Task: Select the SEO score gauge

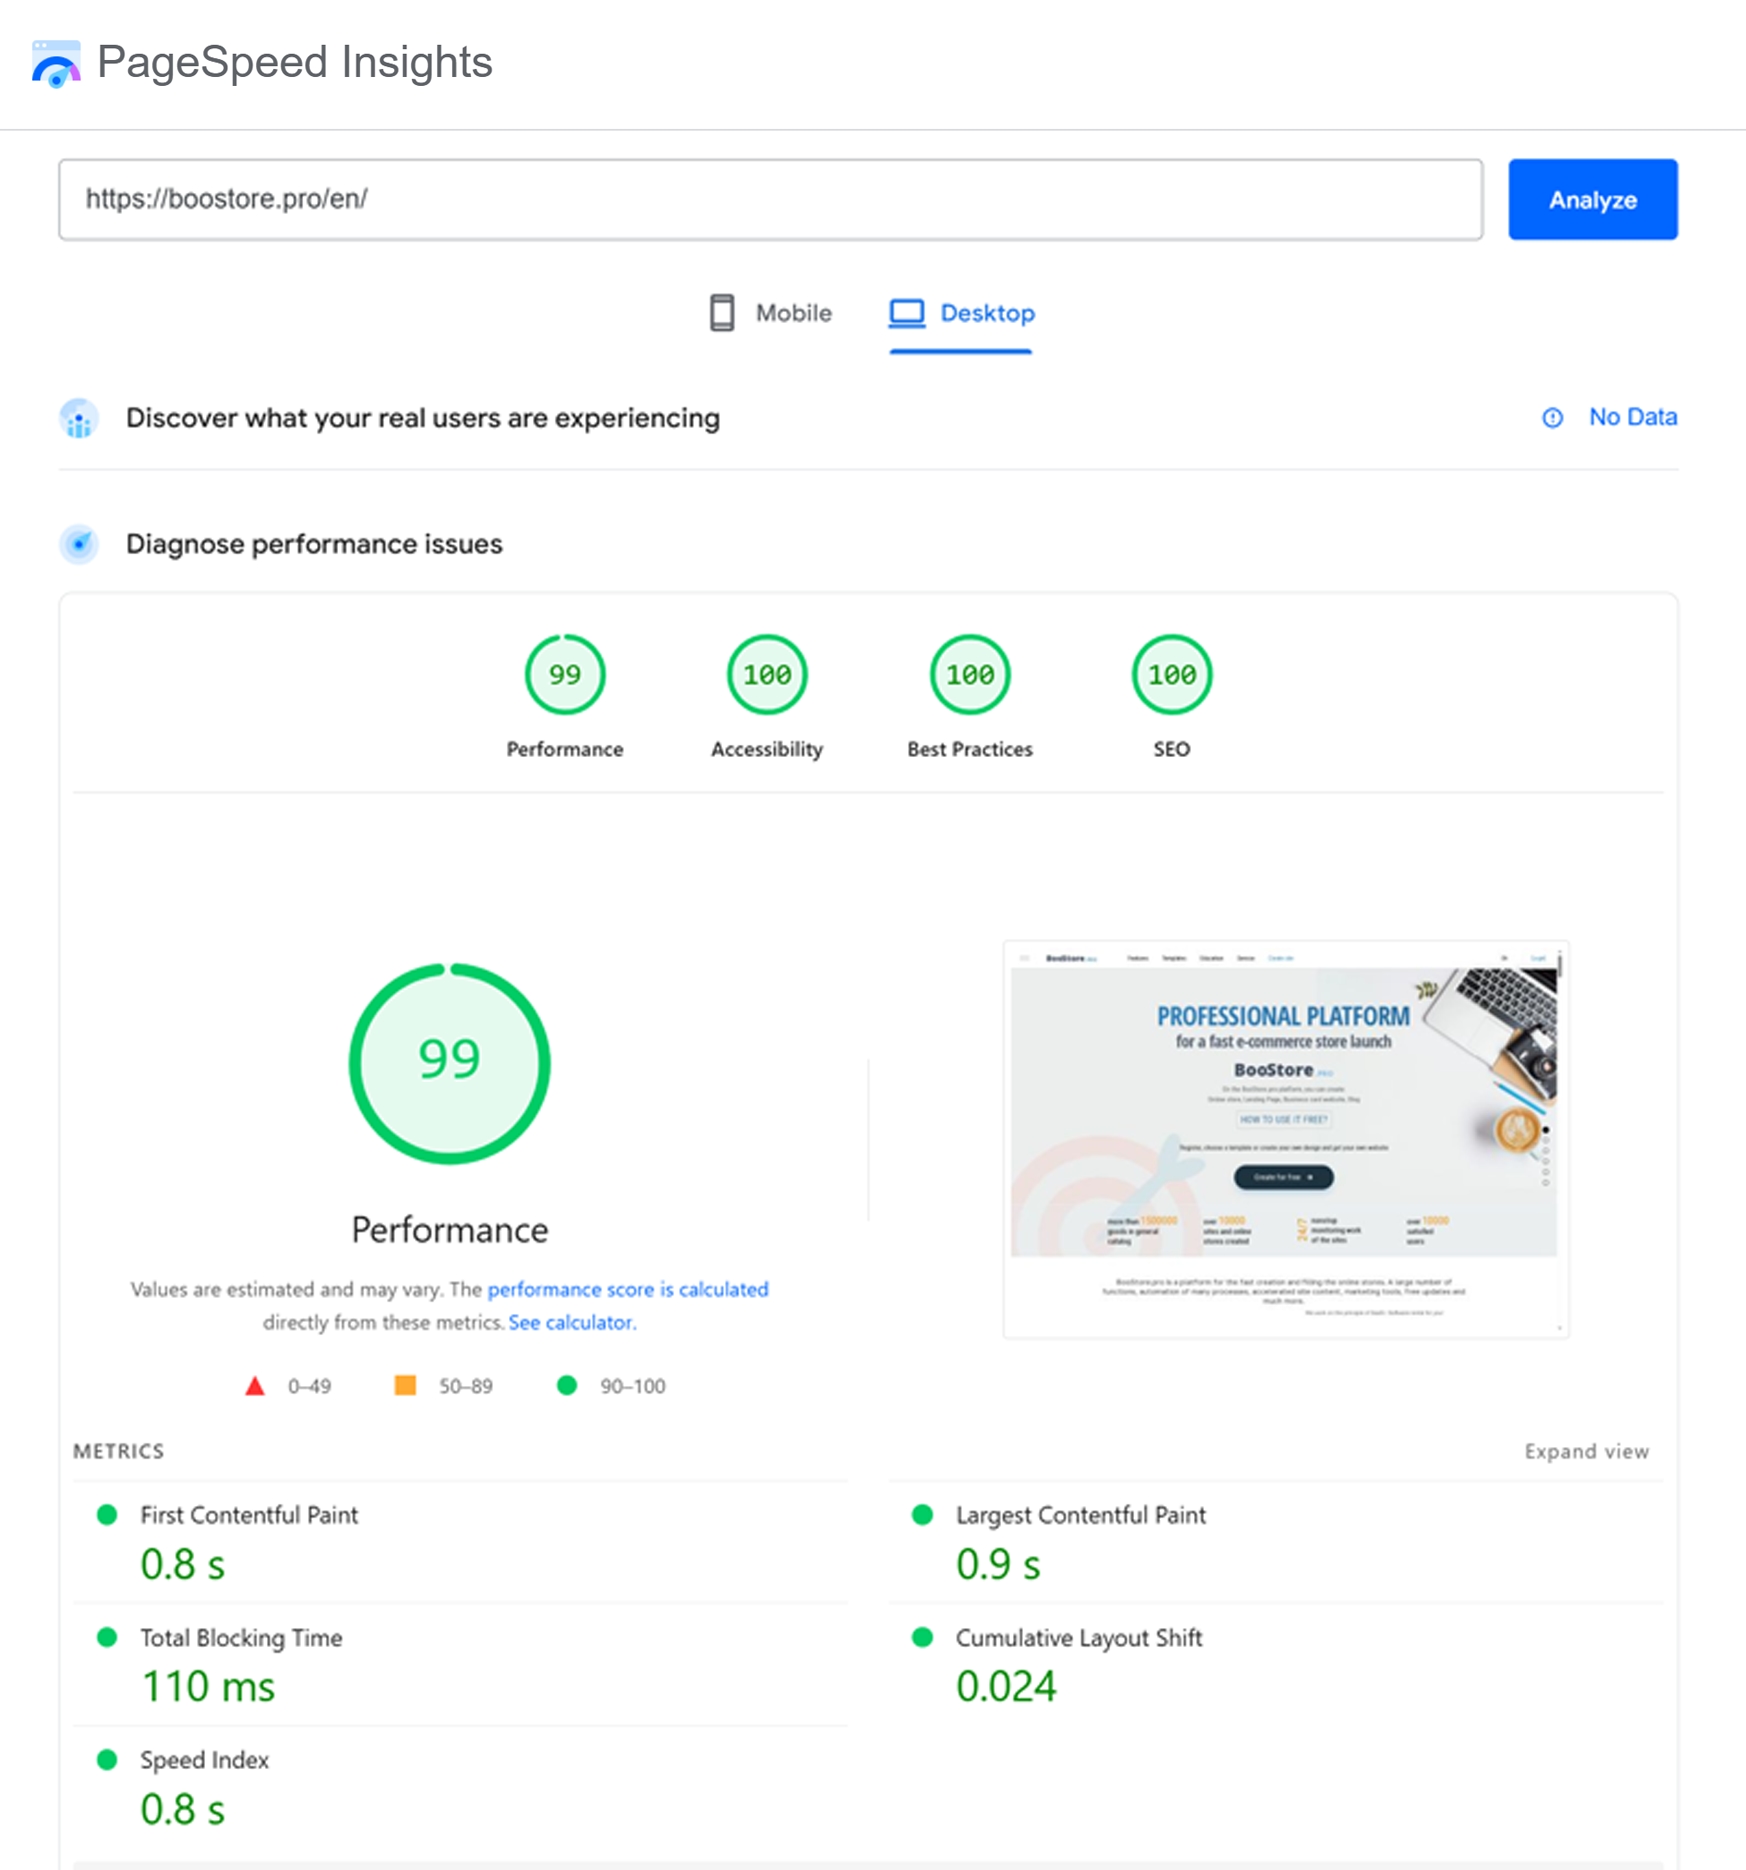Action: pyautogui.click(x=1171, y=675)
